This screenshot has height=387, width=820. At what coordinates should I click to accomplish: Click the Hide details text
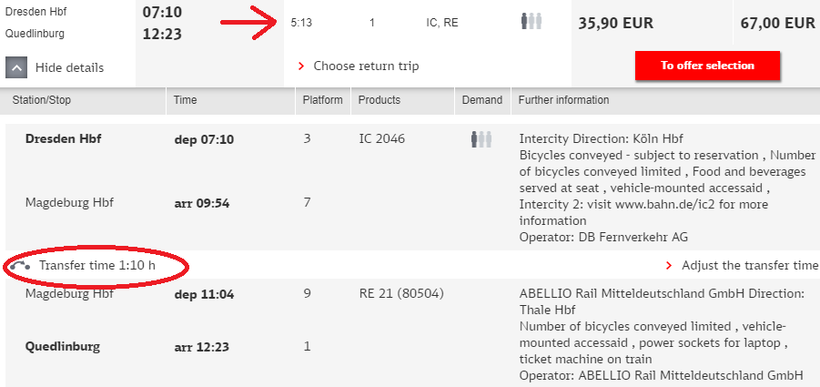[70, 67]
